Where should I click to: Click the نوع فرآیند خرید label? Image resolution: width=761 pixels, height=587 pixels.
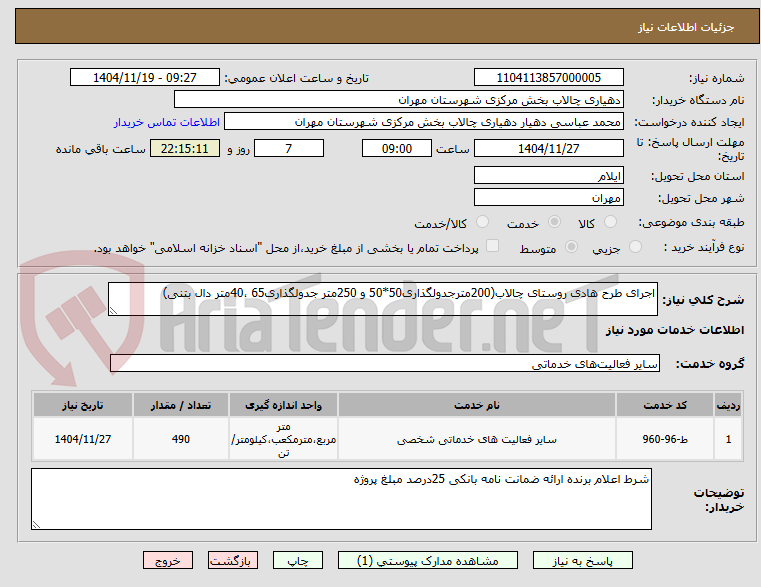[704, 248]
